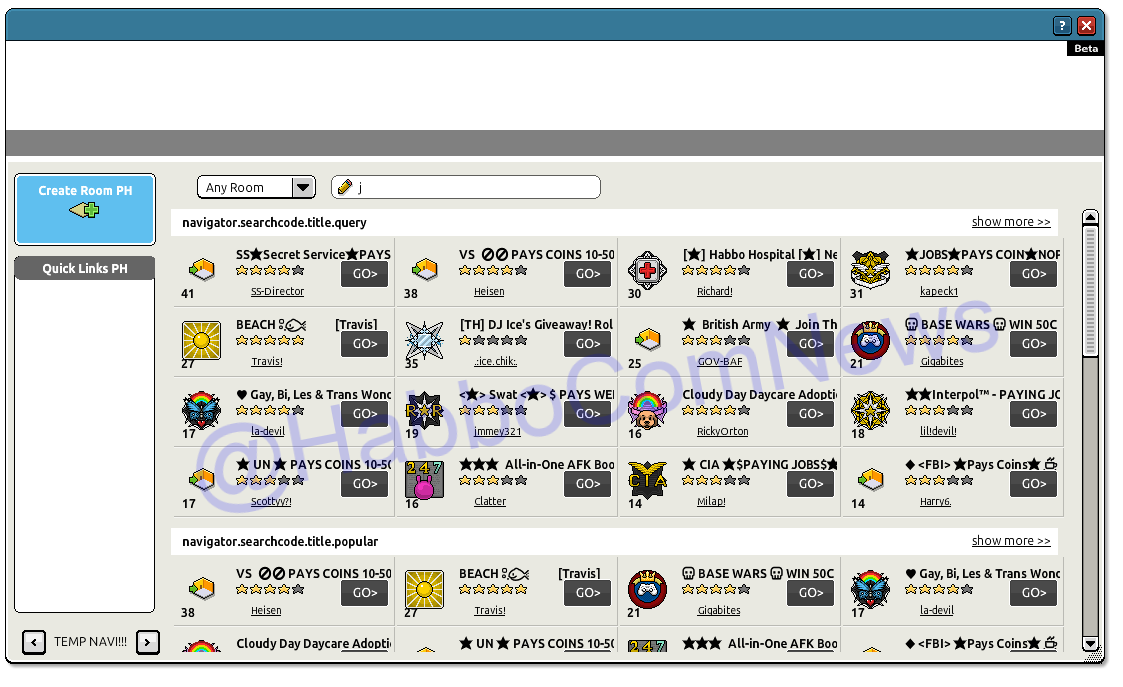The width and height of the screenshot is (1123, 687).
Task: Click the BASE WARS gamepad badge in query section
Action: click(x=870, y=340)
